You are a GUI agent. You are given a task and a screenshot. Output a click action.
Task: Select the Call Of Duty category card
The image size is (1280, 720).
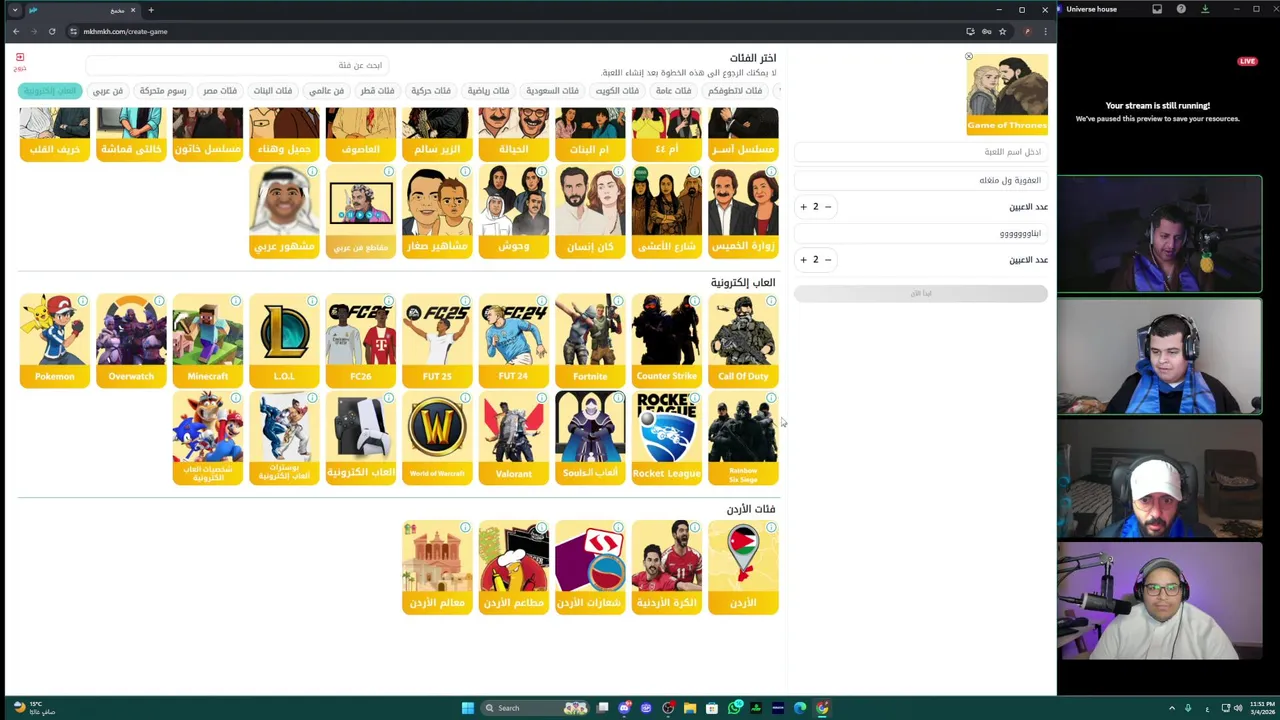coord(743,340)
